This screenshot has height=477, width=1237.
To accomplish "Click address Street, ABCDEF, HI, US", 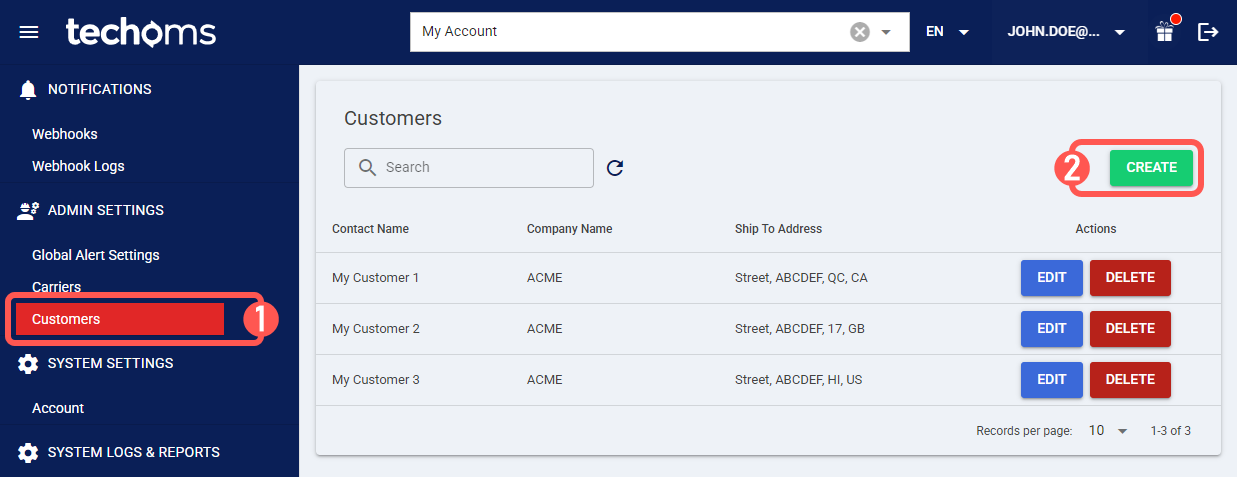I will coord(798,380).
